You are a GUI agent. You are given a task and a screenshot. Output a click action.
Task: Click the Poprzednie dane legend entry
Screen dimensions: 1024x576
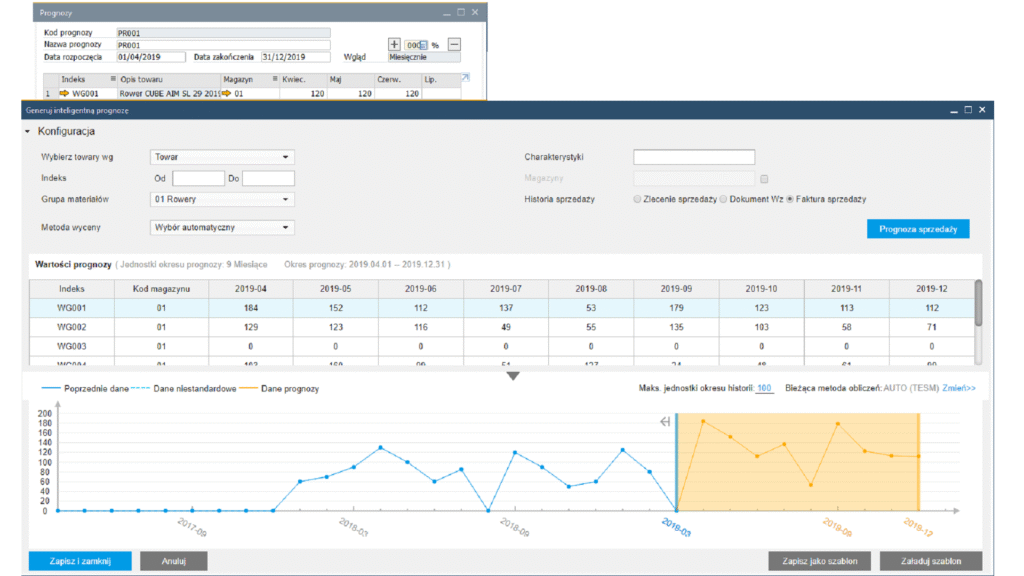pos(85,389)
